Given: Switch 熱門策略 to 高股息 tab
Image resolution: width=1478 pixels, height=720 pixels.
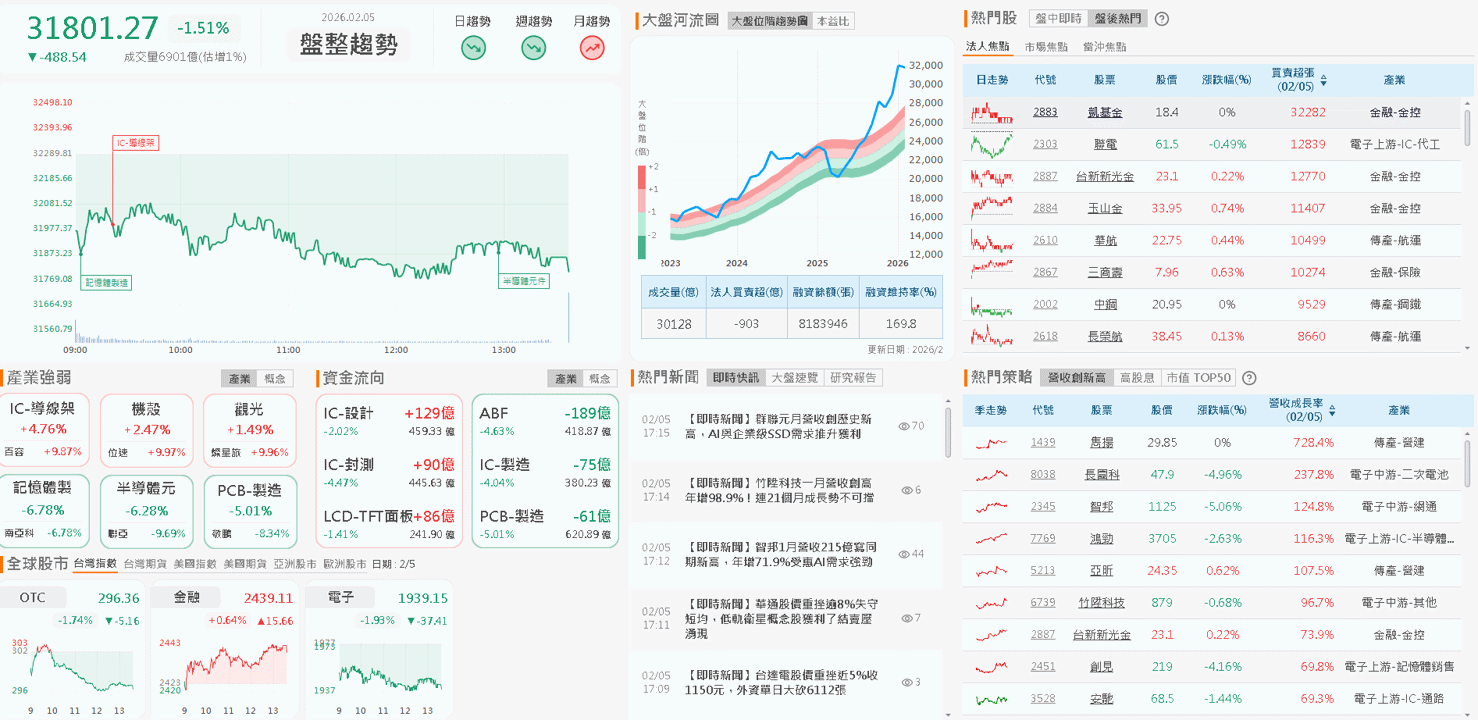Looking at the screenshot, I should click(1136, 378).
